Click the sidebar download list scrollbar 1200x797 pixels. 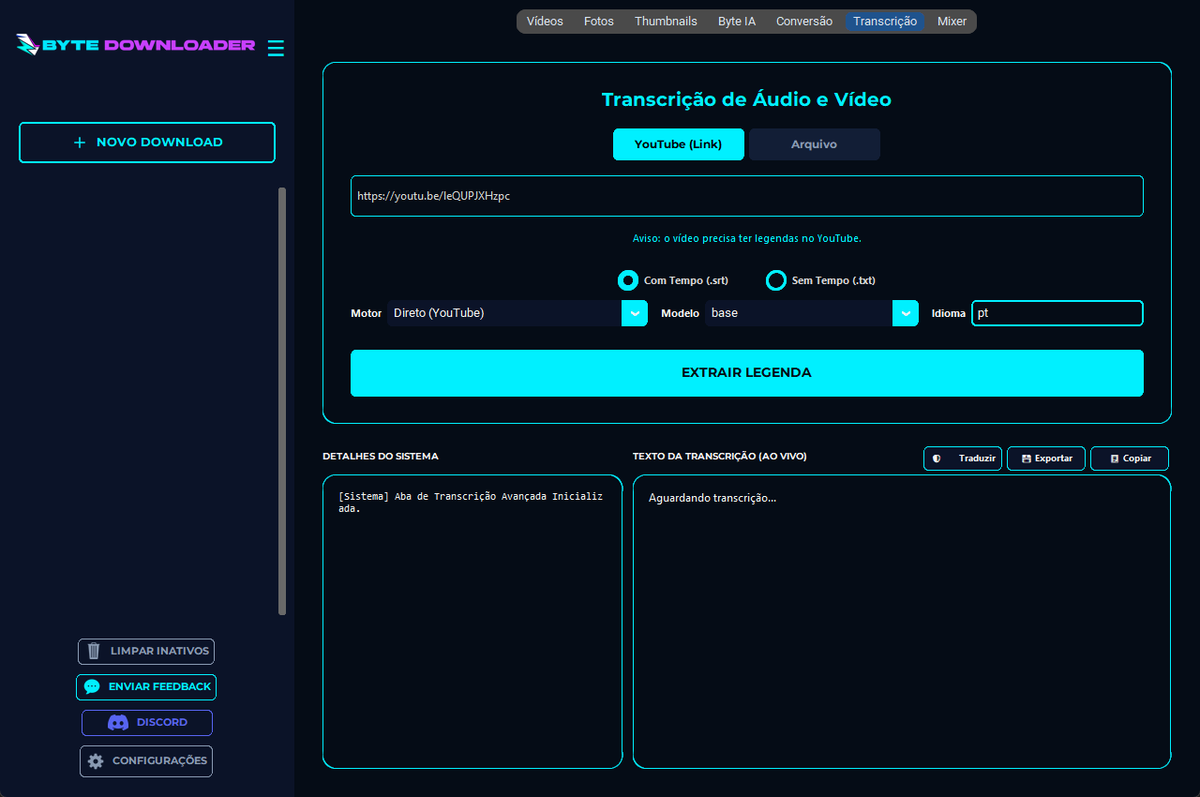[x=282, y=401]
